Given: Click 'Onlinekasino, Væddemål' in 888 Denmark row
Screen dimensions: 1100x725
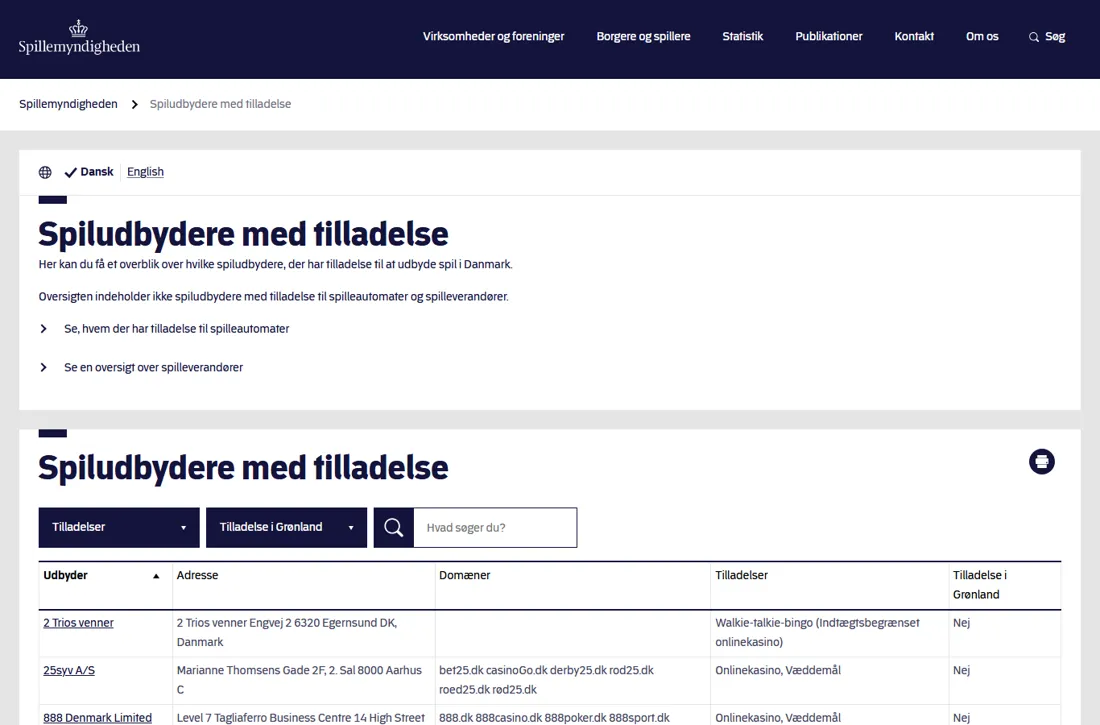Looking at the screenshot, I should click(x=778, y=717).
